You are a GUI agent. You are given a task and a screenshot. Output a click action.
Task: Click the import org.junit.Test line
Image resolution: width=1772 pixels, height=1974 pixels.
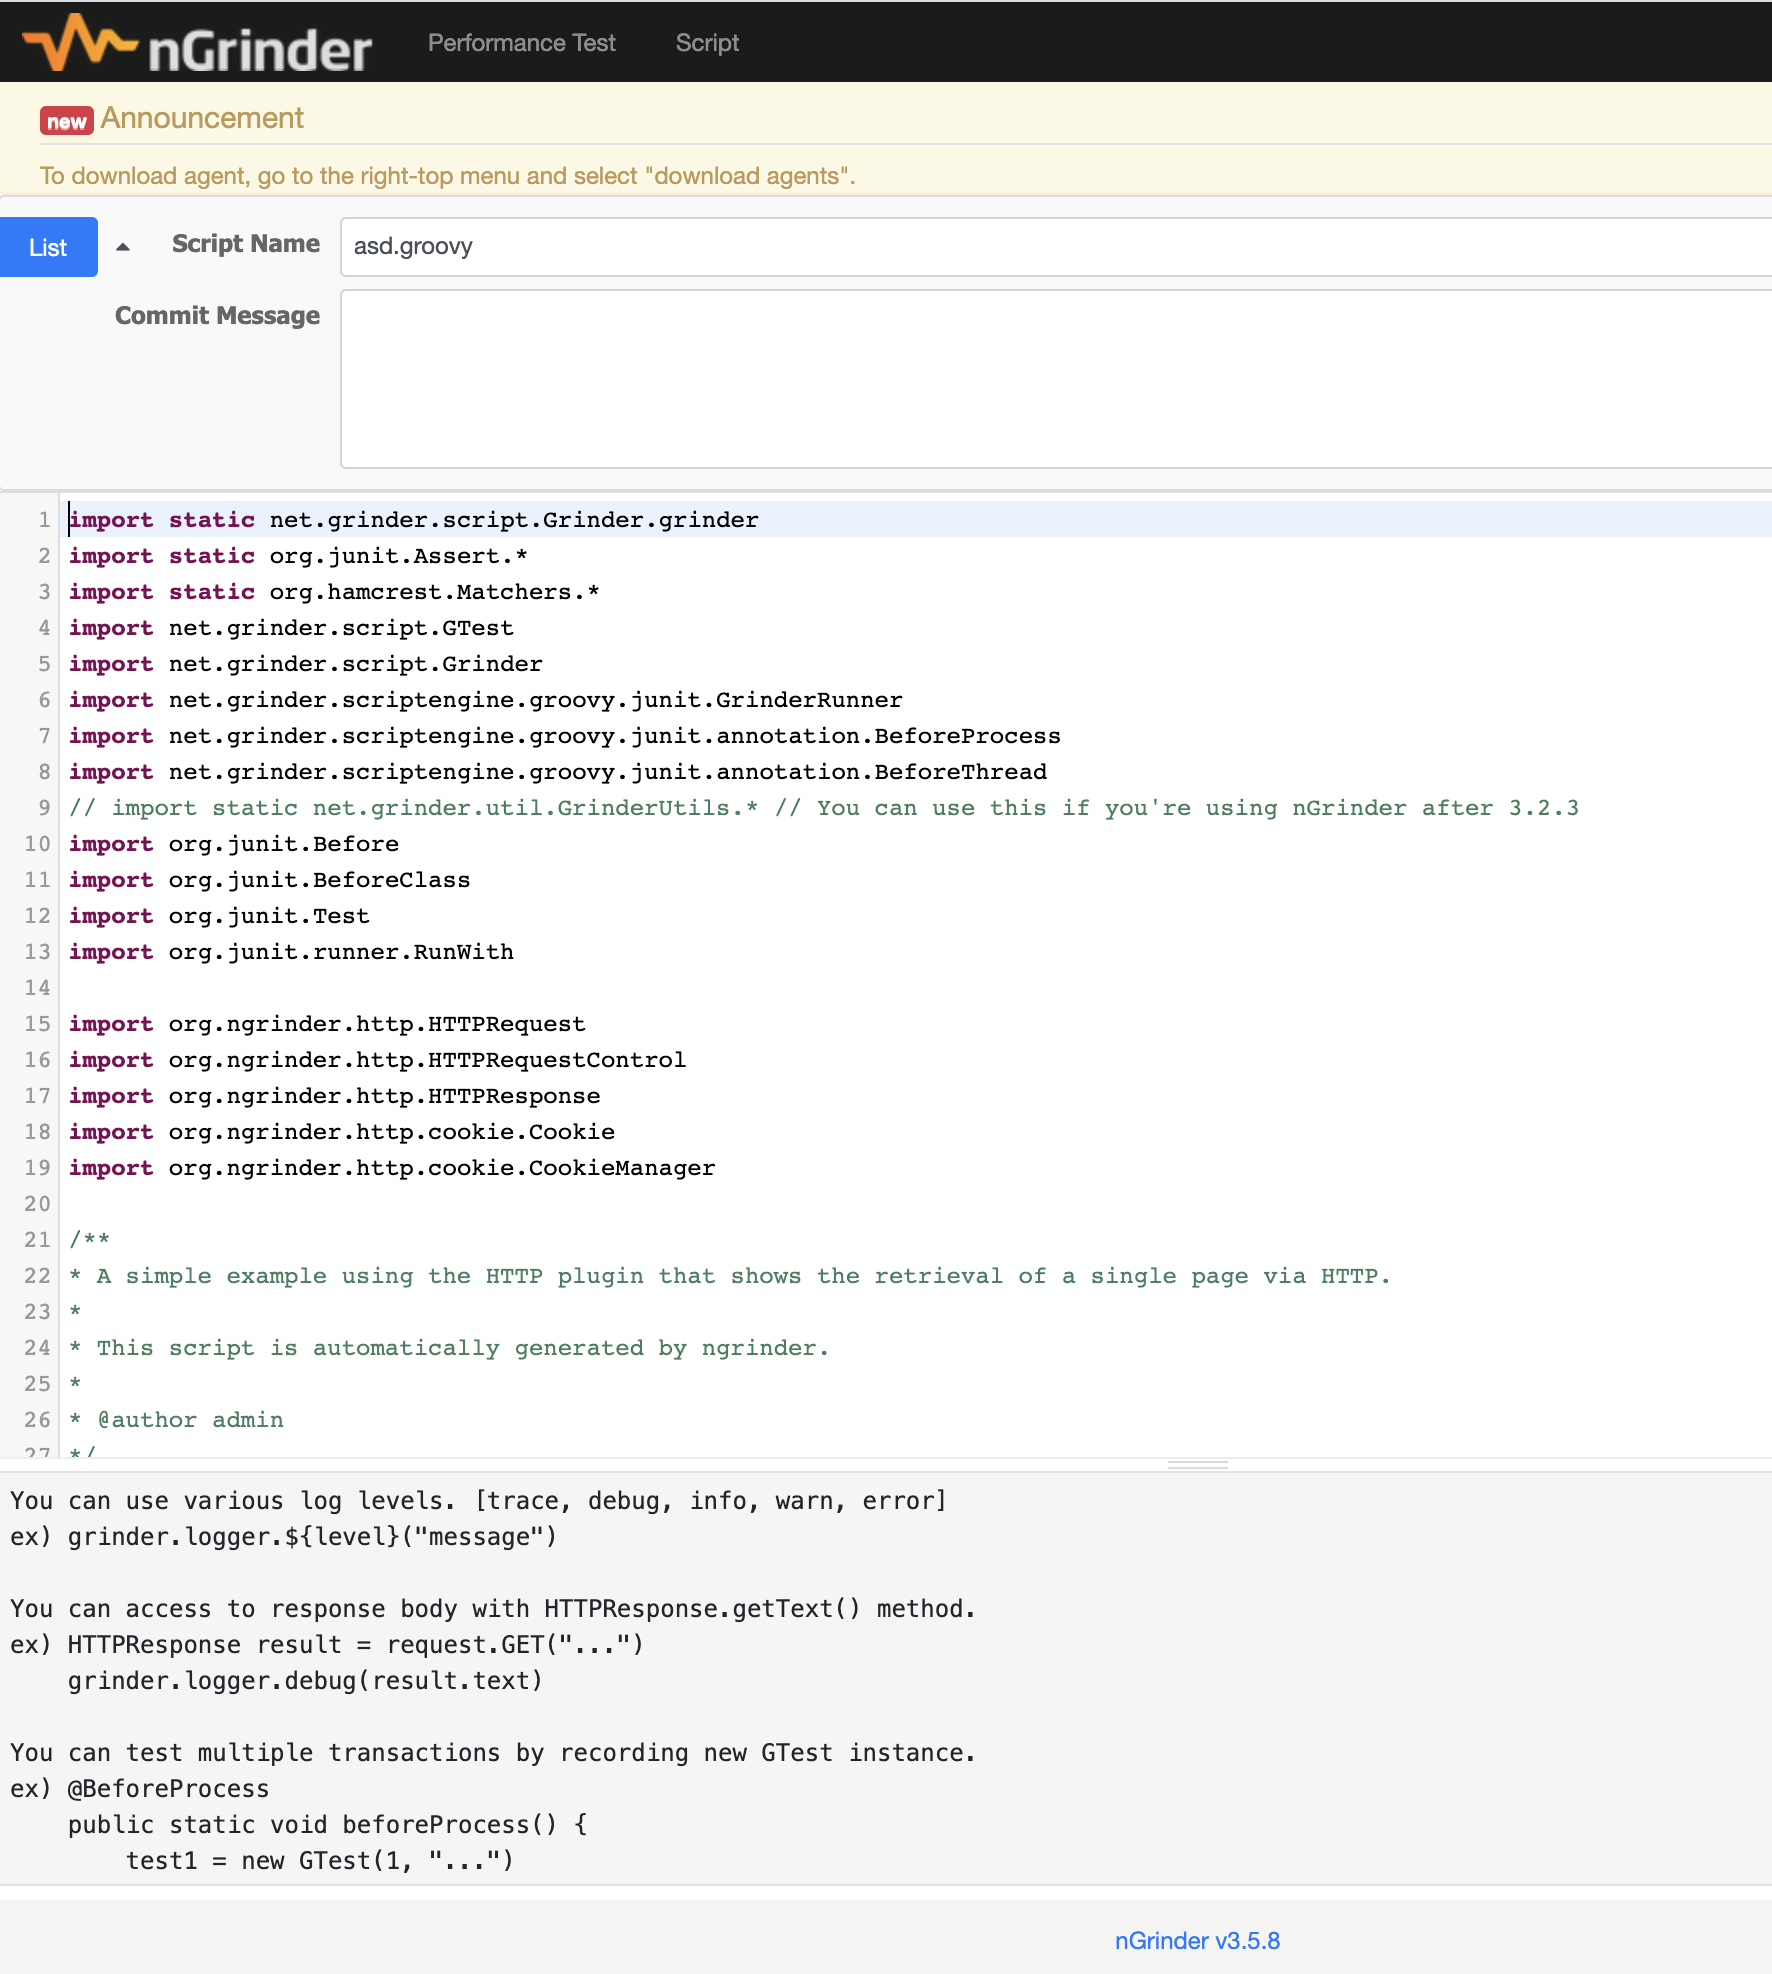tap(219, 916)
